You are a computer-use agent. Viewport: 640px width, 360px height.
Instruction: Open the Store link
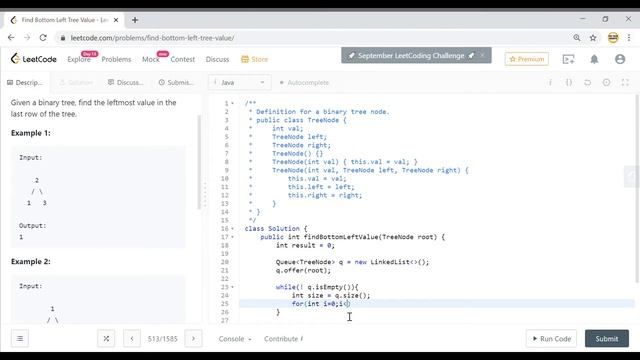point(254,59)
